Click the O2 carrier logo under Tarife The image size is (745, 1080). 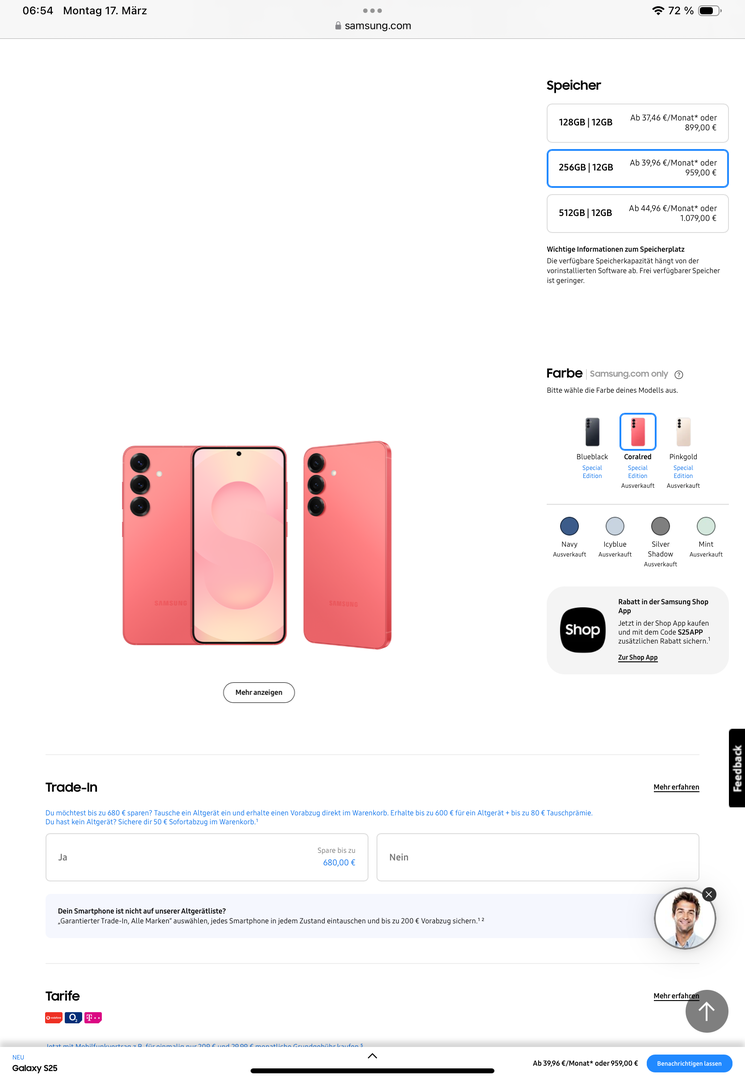click(73, 1017)
